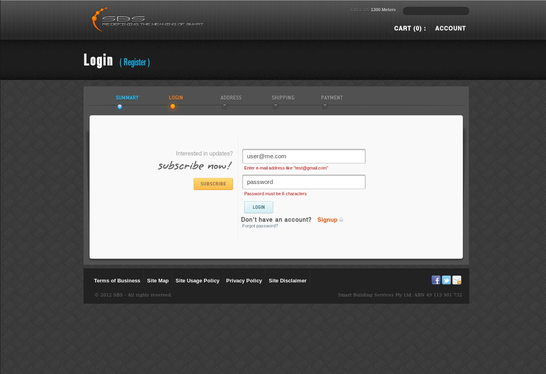The image size is (546, 374).
Task: Focus the email address input field
Action: (304, 156)
